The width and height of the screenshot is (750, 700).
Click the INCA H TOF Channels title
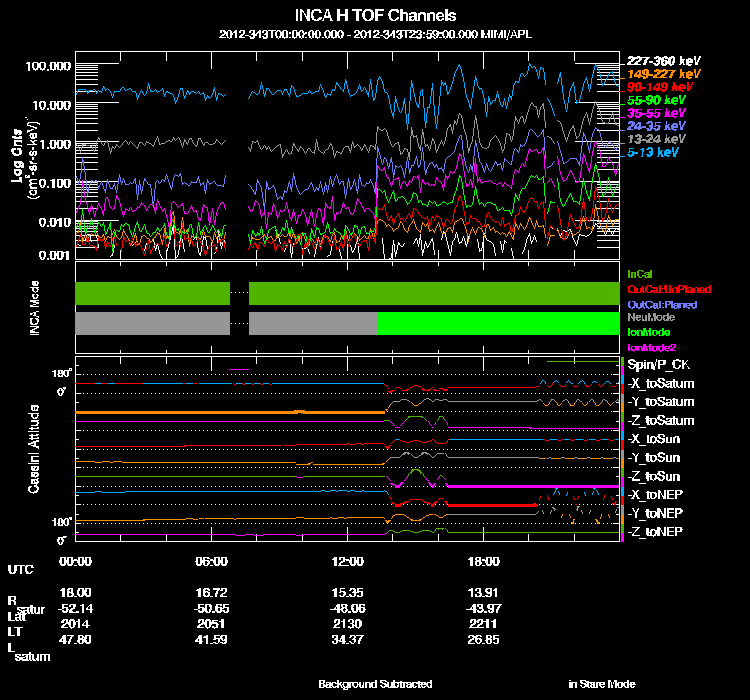pyautogui.click(x=375, y=16)
